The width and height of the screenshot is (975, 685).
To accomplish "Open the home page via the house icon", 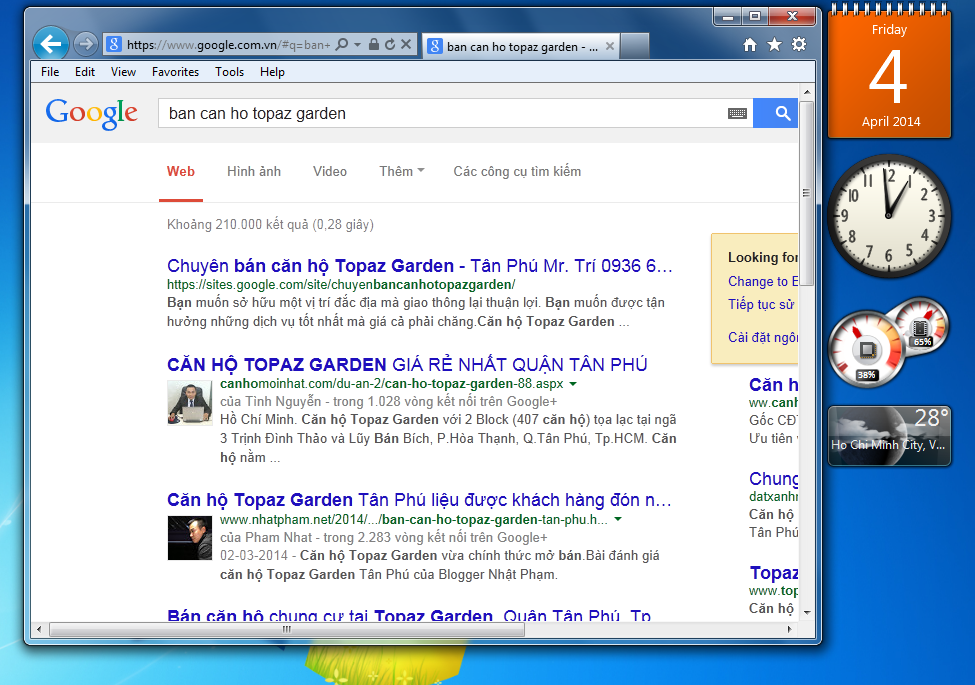I will [750, 45].
